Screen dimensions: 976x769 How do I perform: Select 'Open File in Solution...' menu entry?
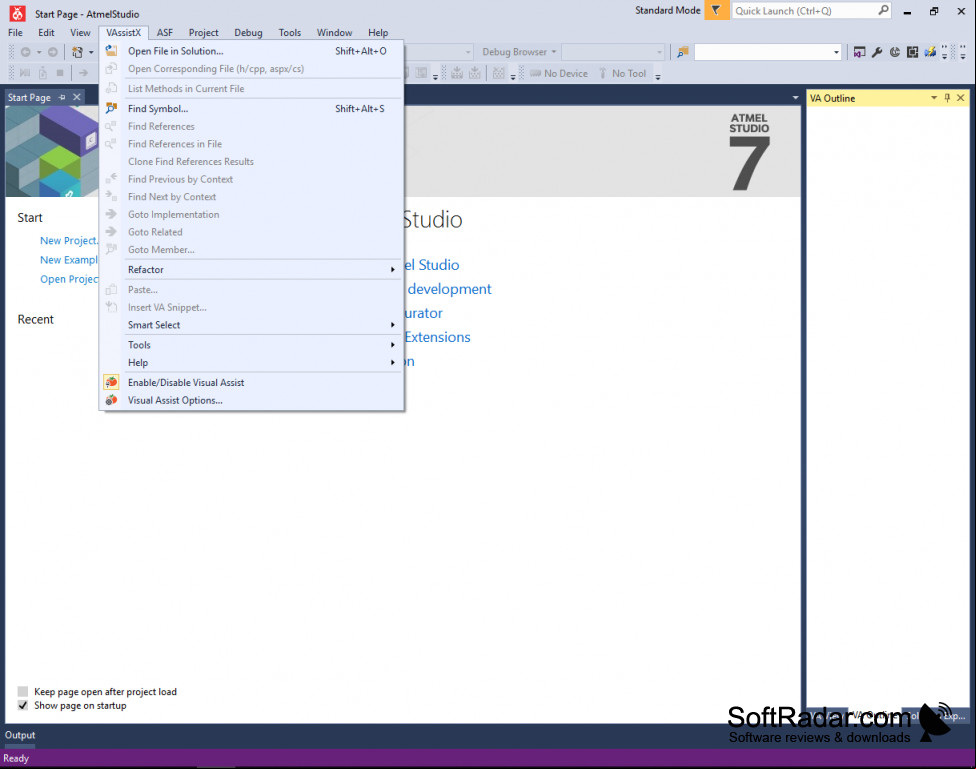(251, 51)
